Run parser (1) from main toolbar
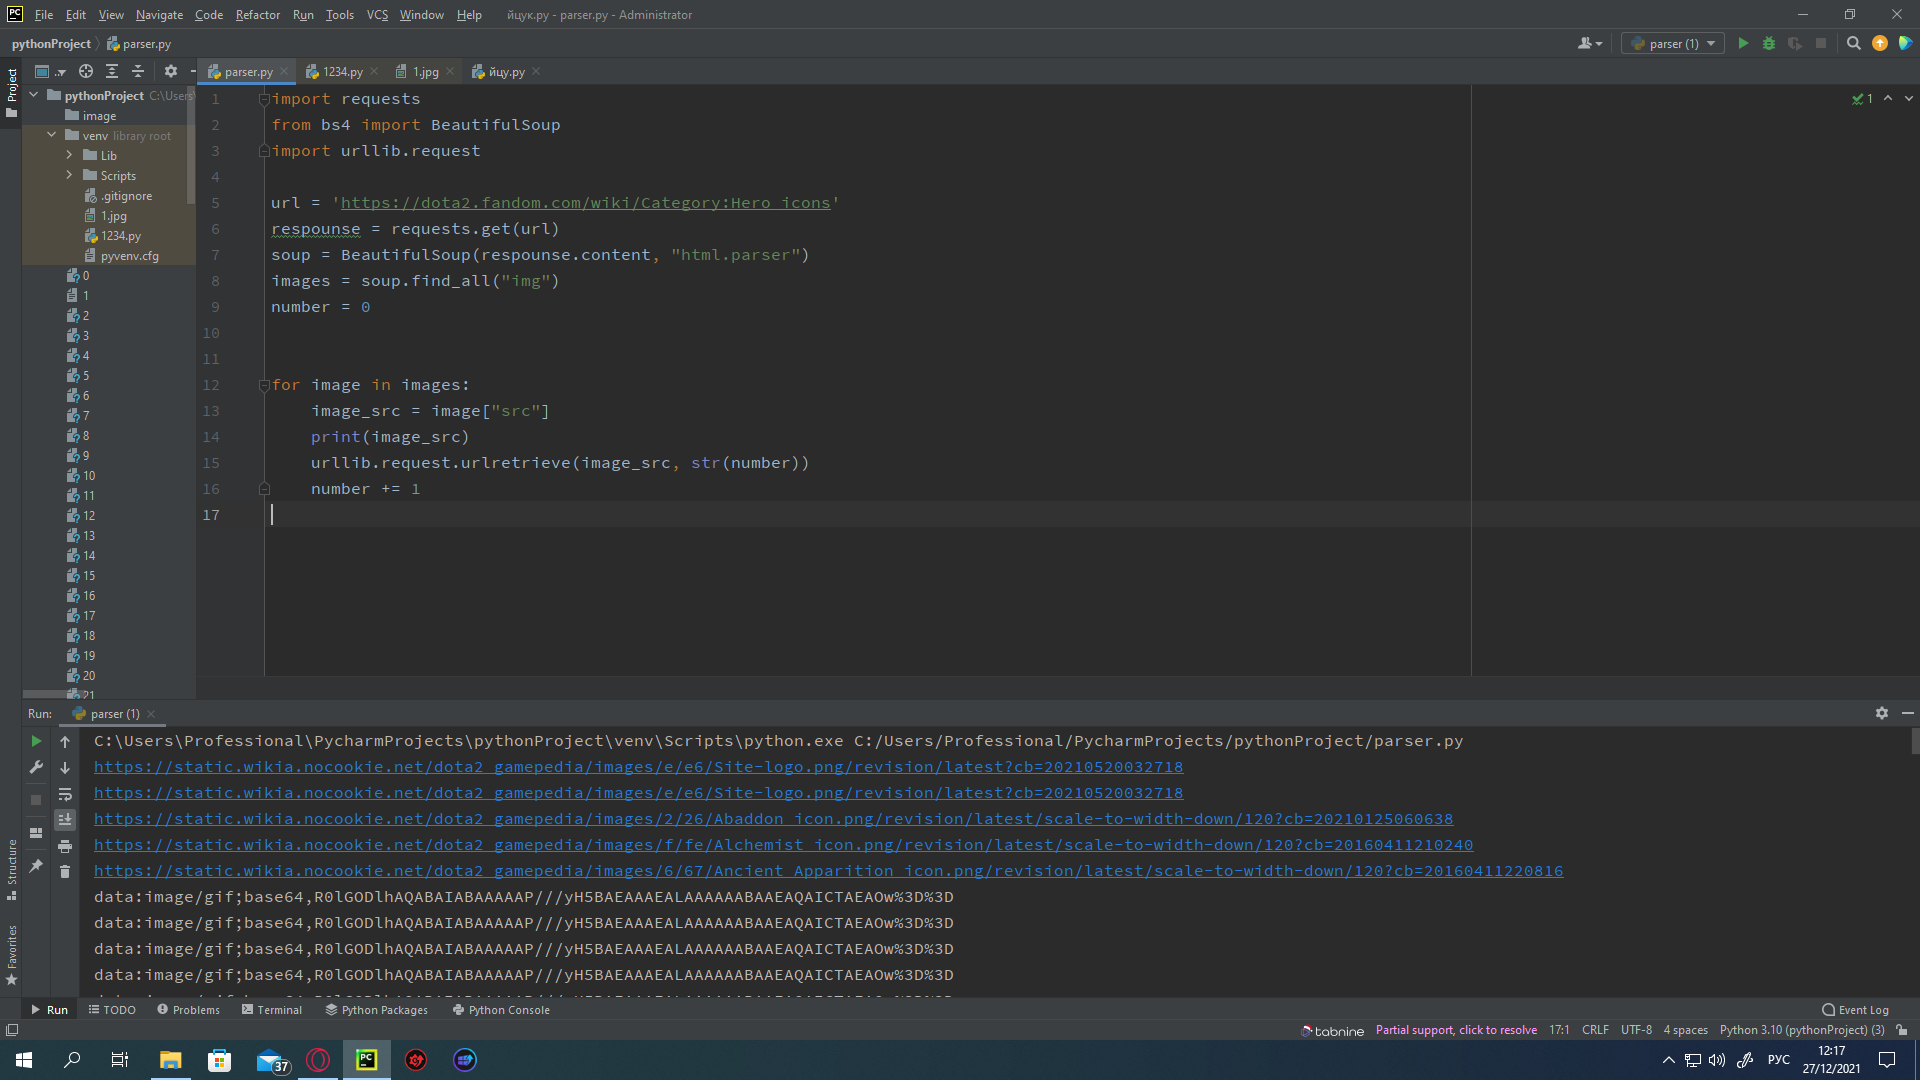The height and width of the screenshot is (1080, 1920). (x=1743, y=44)
